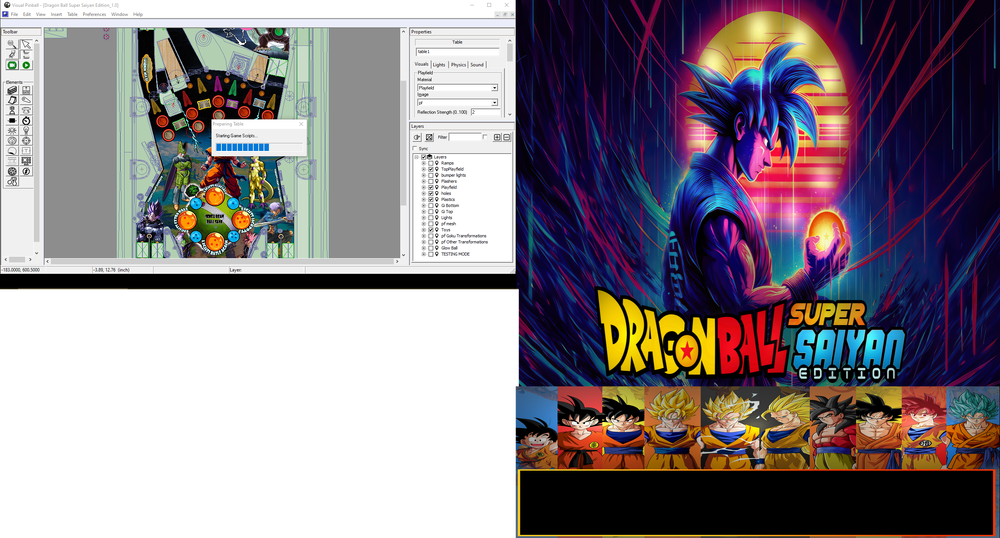Select the Ramp element tool
The image size is (1000, 538).
tap(11, 100)
